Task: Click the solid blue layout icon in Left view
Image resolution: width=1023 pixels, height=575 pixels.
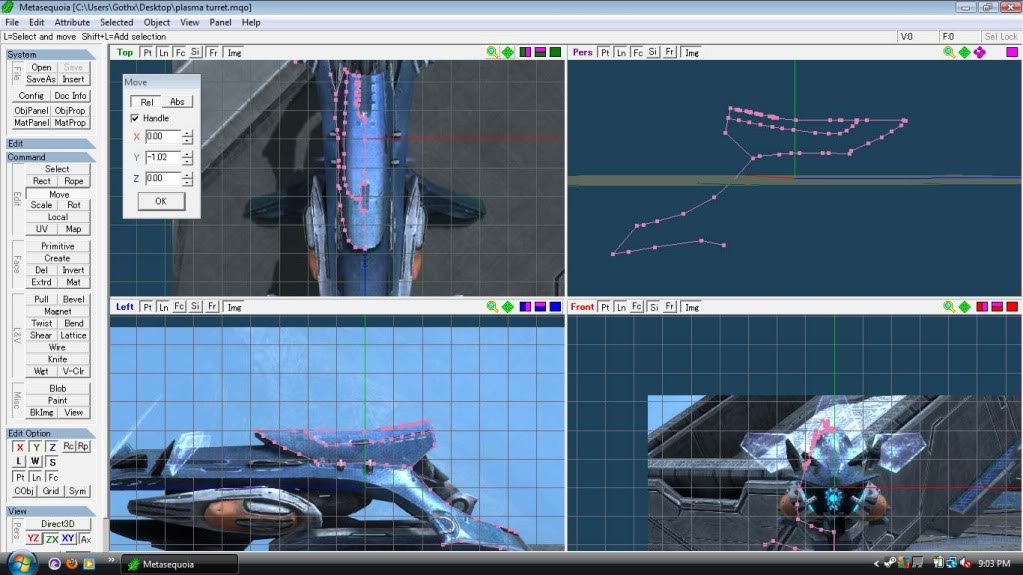Action: (x=555, y=307)
